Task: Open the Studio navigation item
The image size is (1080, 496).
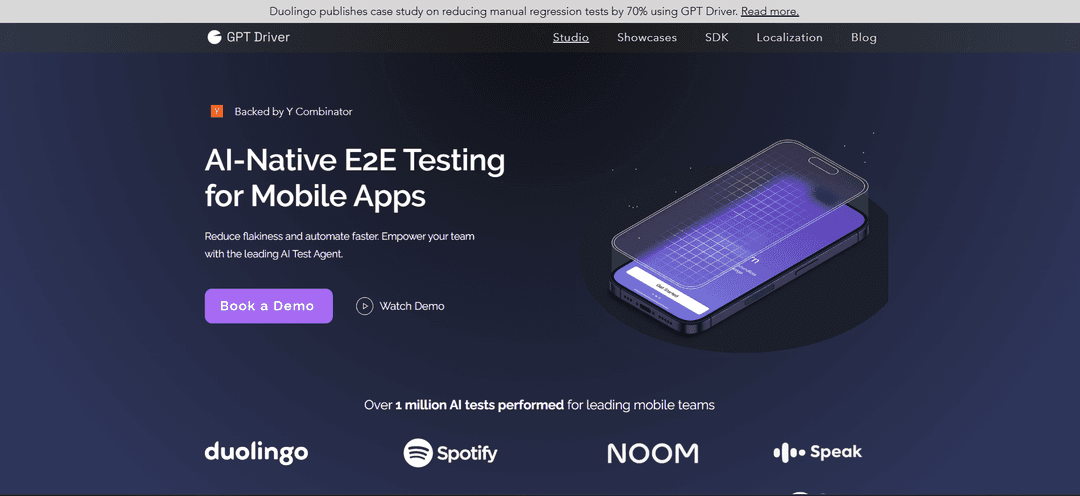Action: (571, 37)
